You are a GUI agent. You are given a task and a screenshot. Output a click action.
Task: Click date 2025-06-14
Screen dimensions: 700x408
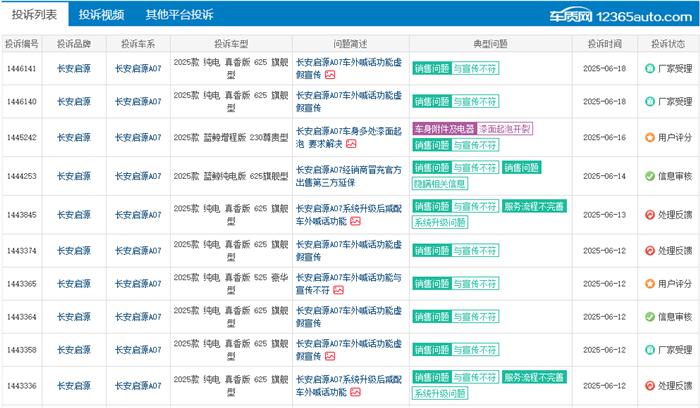pos(604,176)
